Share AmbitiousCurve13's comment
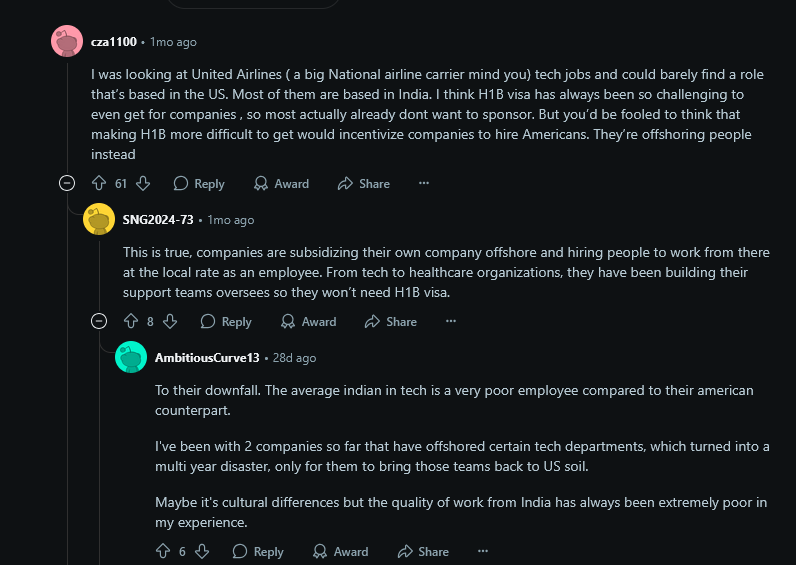The image size is (796, 565). tap(423, 551)
